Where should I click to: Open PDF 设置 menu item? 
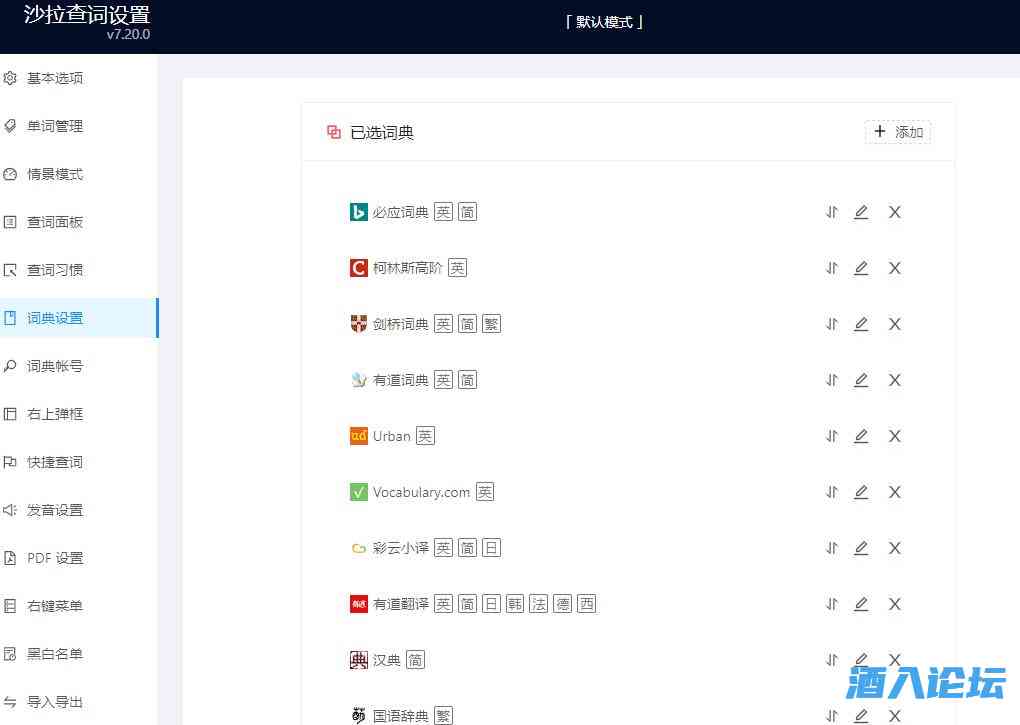[x=78, y=558]
